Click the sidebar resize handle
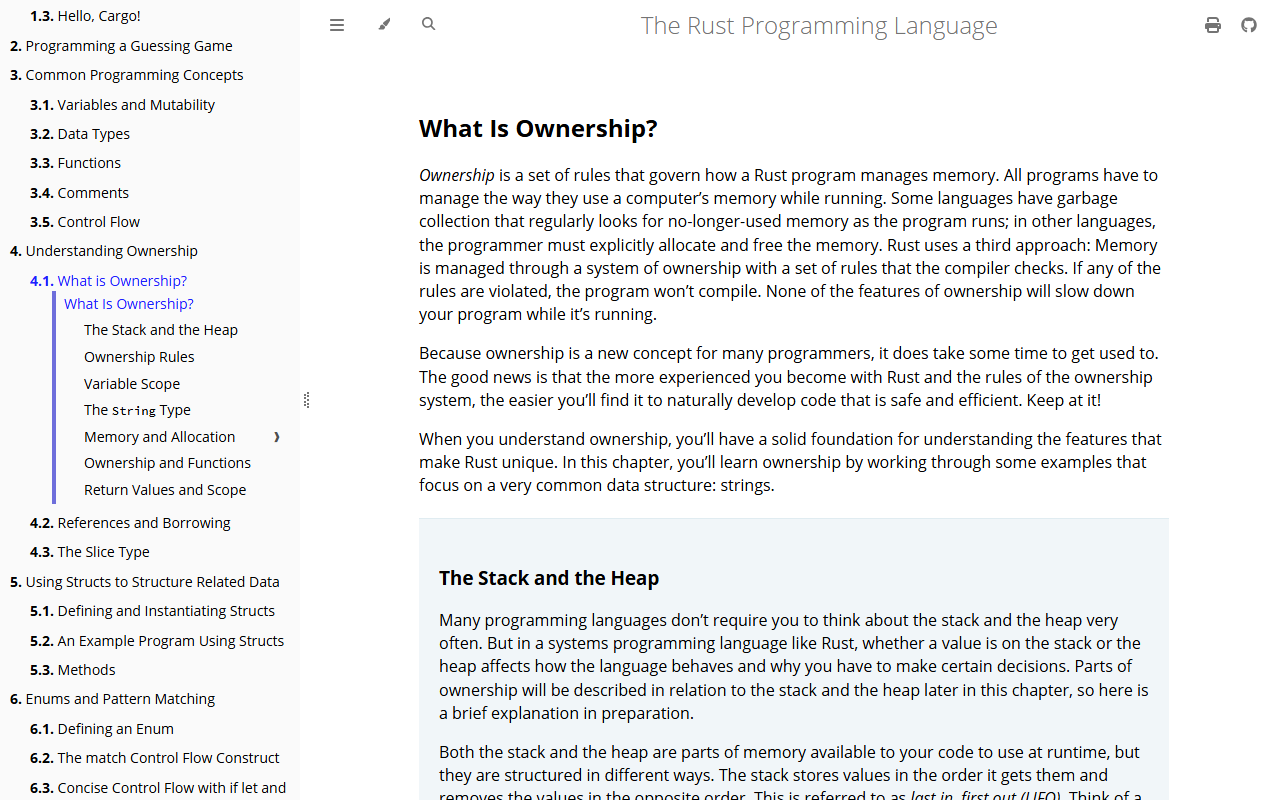Screen dimensions: 1280x800 coord(306,400)
